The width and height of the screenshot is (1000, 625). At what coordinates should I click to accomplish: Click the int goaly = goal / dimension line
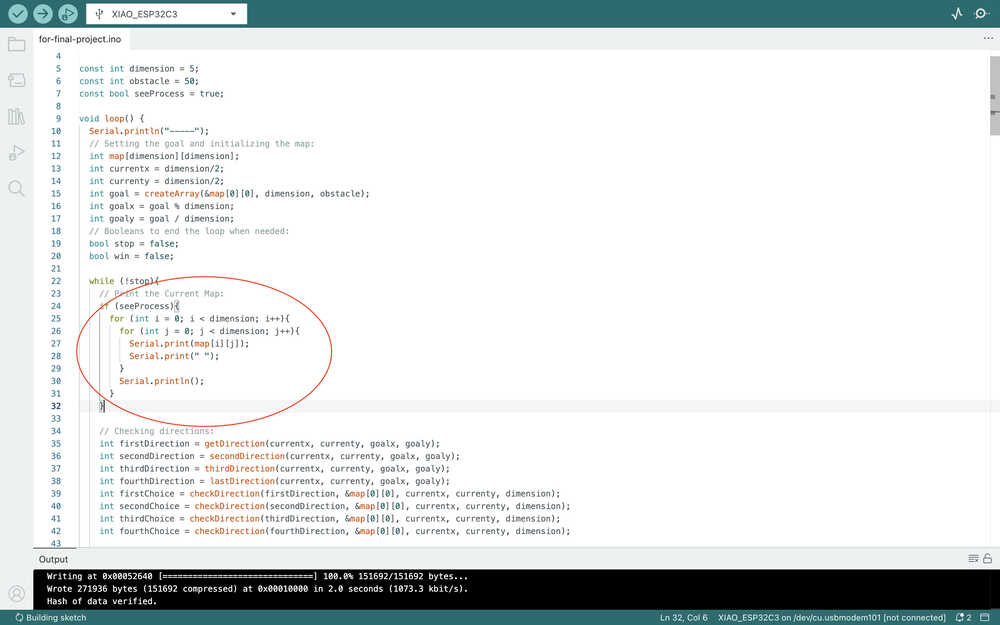point(161,219)
